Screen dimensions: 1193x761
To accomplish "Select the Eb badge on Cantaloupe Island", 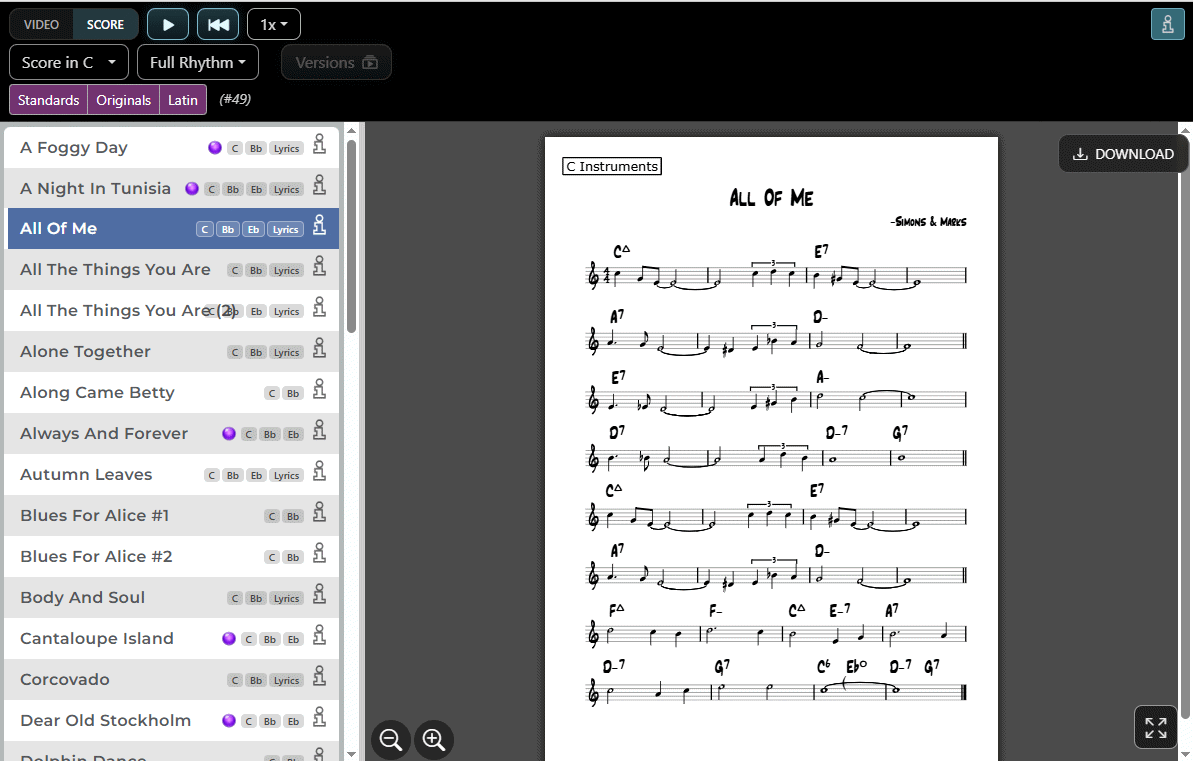I will (293, 639).
